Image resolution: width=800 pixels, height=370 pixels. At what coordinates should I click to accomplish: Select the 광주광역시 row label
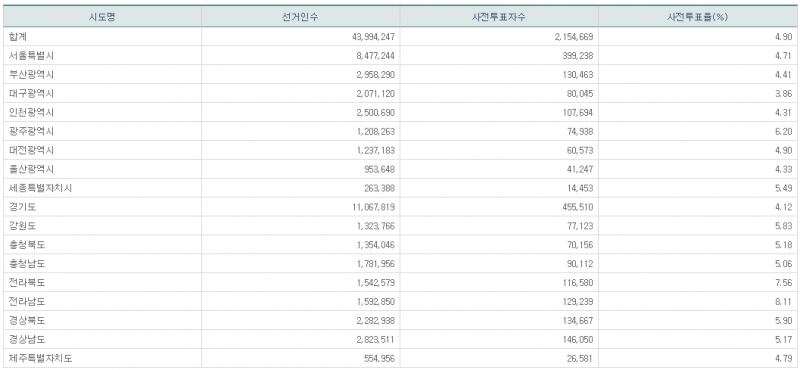[31, 131]
